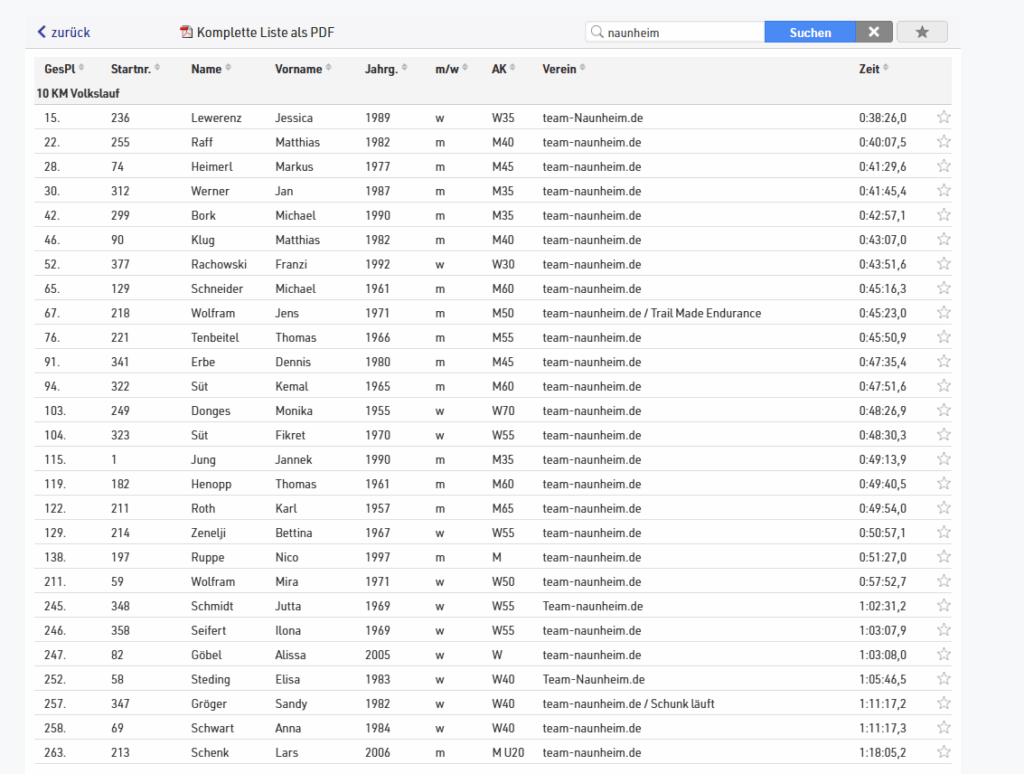Mark Markus Heimerl as favorite
Viewport: 1024px width, 774px height.
point(943,166)
